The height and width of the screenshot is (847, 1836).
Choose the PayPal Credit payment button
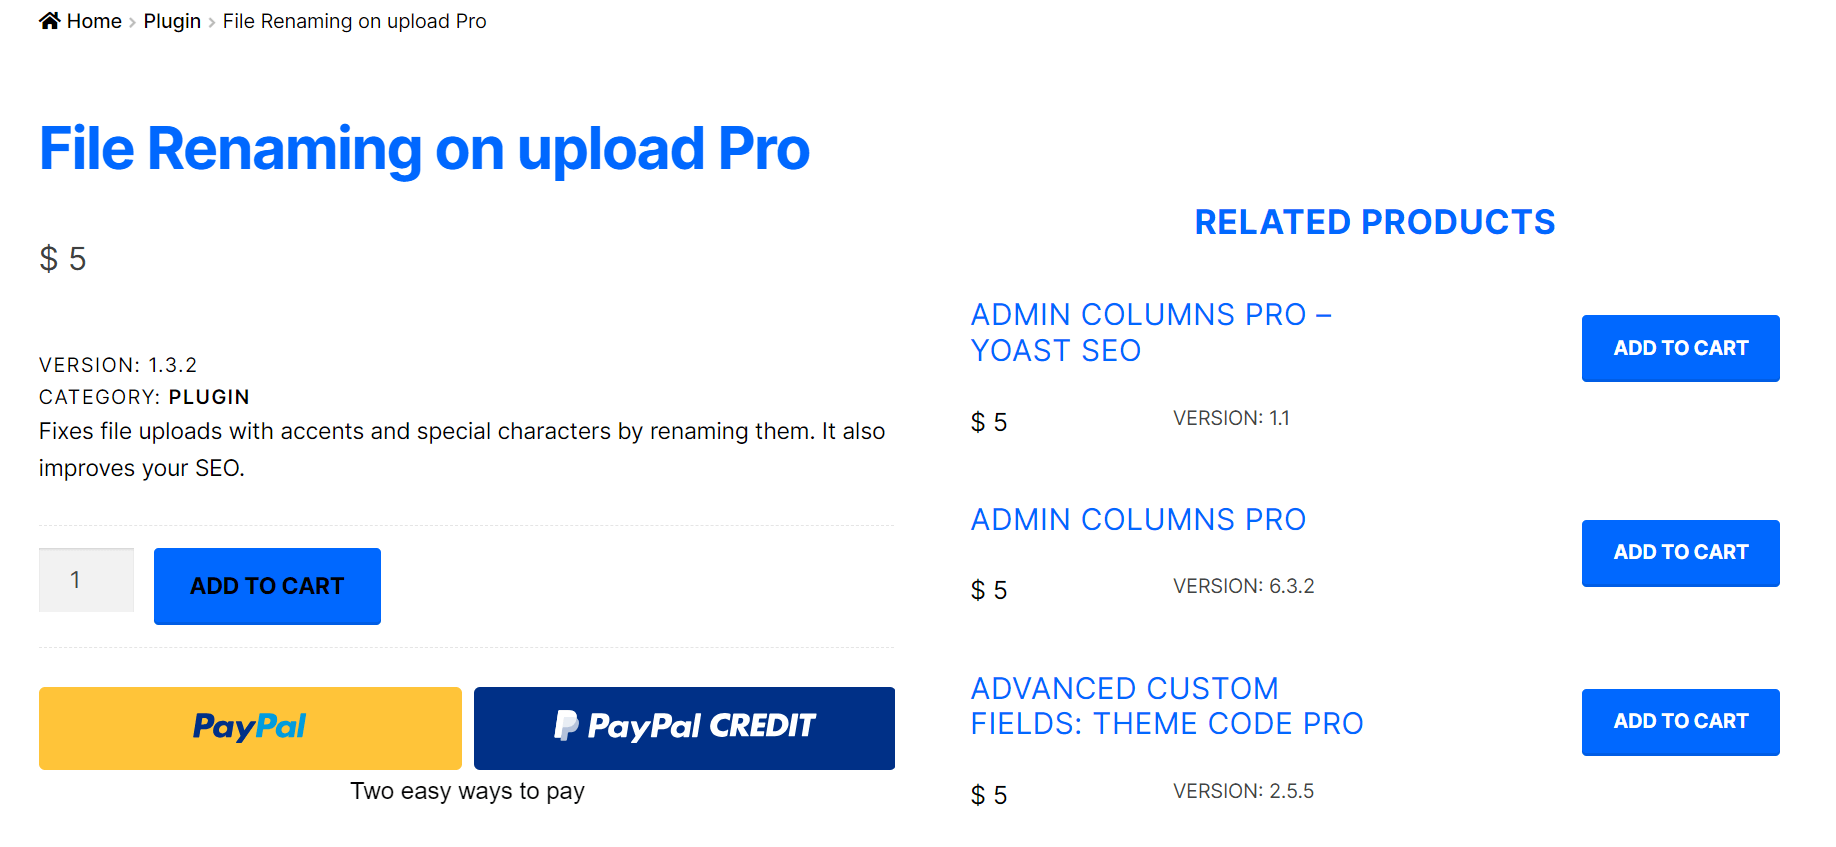[684, 728]
